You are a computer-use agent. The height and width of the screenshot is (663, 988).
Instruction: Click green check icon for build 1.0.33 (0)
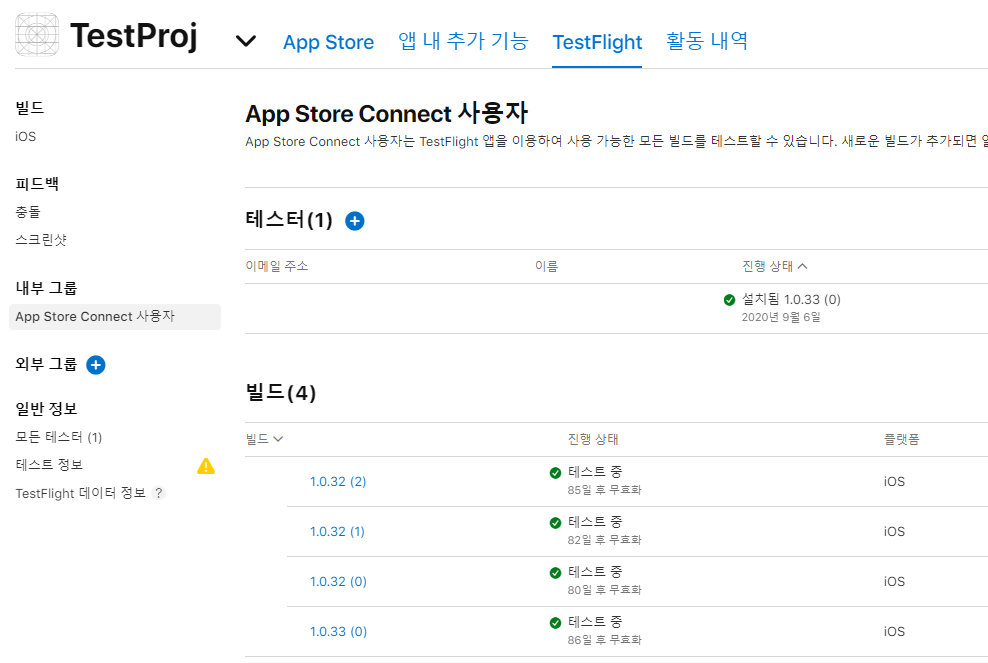(555, 623)
